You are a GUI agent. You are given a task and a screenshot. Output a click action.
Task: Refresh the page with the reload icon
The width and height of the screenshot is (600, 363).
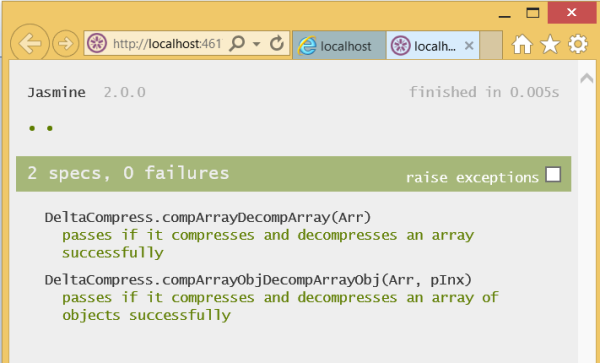(277, 44)
